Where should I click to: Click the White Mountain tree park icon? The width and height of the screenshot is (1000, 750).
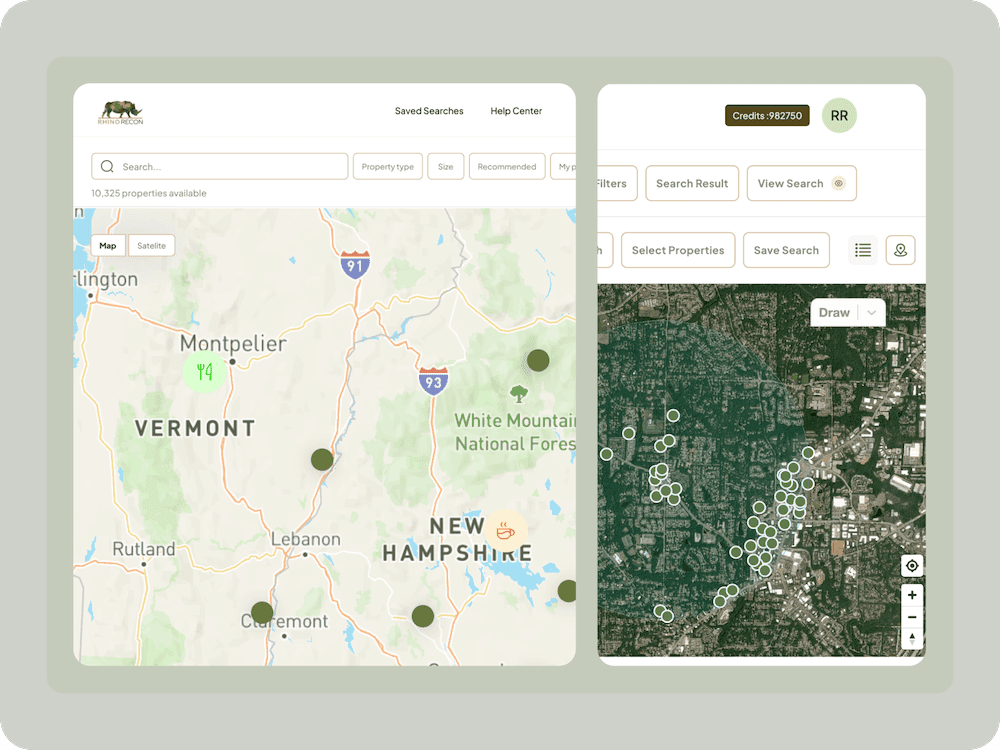click(519, 393)
